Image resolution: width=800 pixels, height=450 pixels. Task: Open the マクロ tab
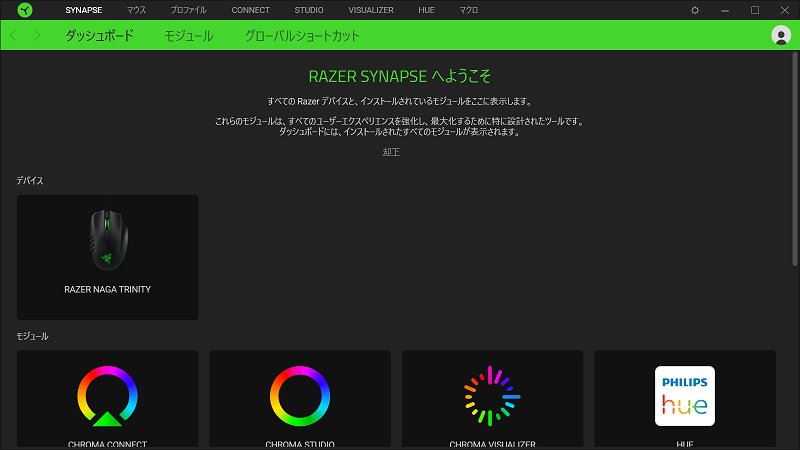click(x=468, y=10)
